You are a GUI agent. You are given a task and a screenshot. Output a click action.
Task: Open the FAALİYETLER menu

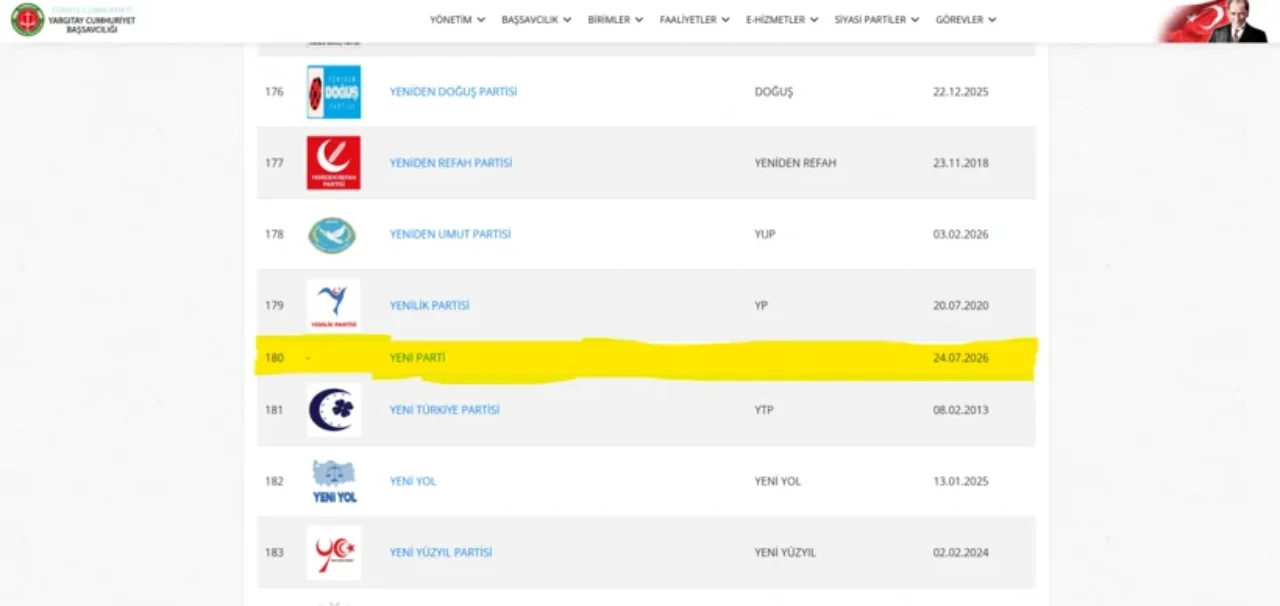click(x=694, y=20)
